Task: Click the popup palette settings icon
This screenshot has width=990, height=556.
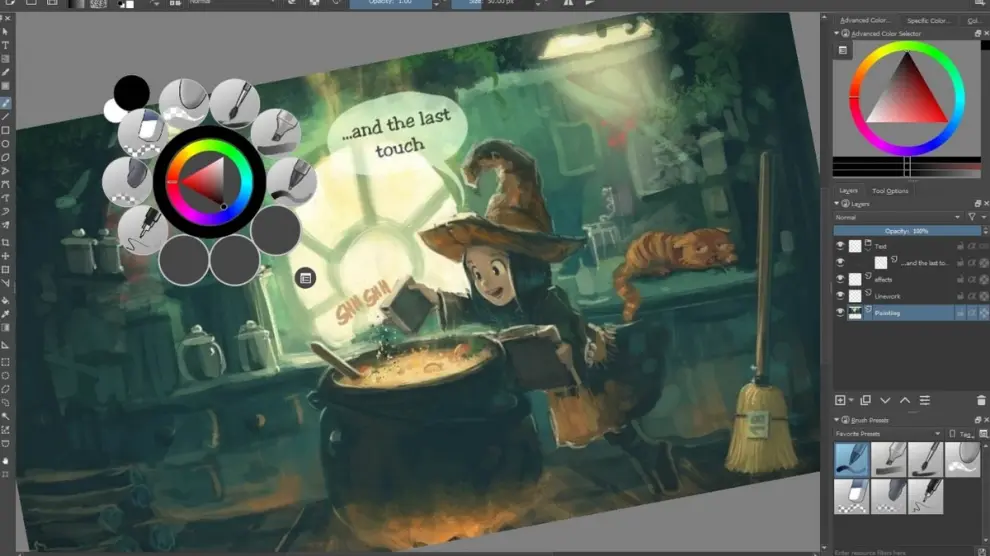Action: (x=306, y=278)
